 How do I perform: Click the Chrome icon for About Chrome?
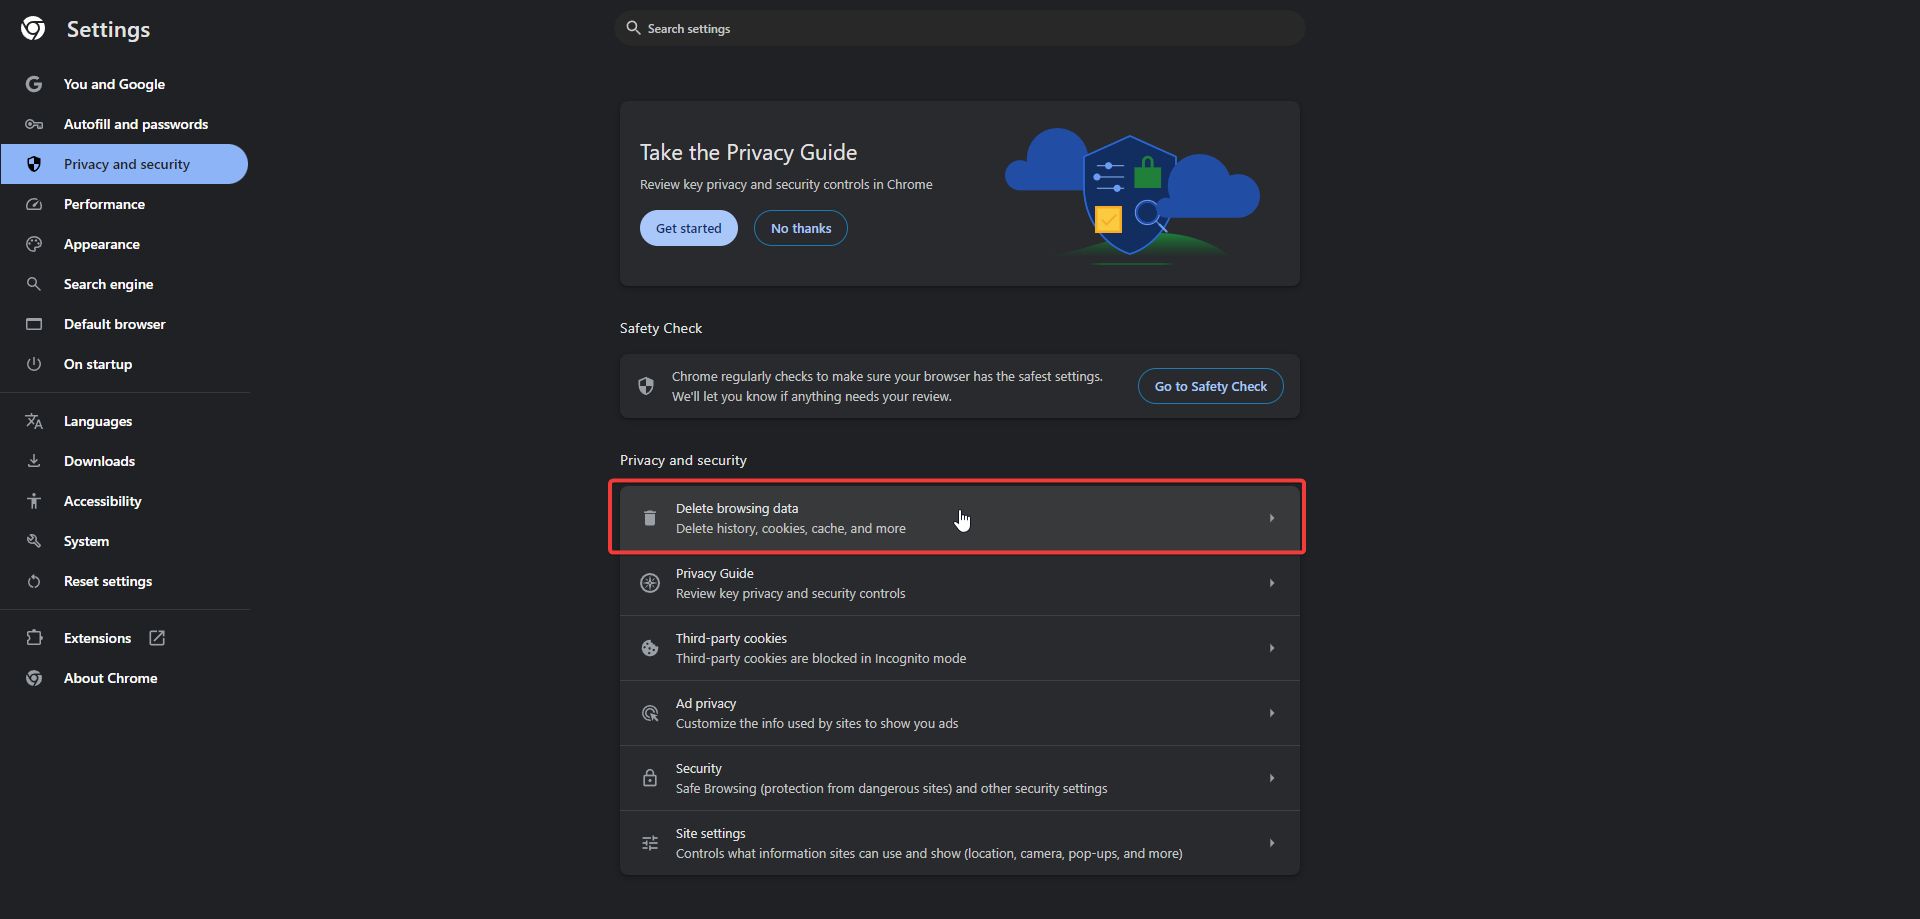[34, 678]
